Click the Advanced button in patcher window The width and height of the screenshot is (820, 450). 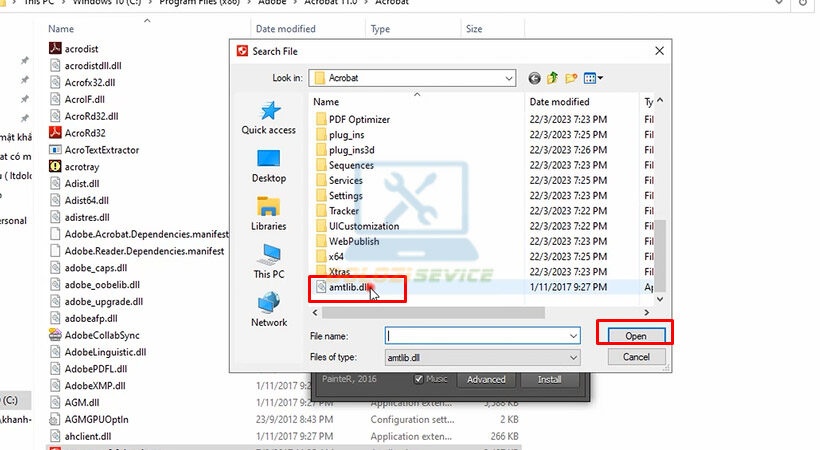486,379
